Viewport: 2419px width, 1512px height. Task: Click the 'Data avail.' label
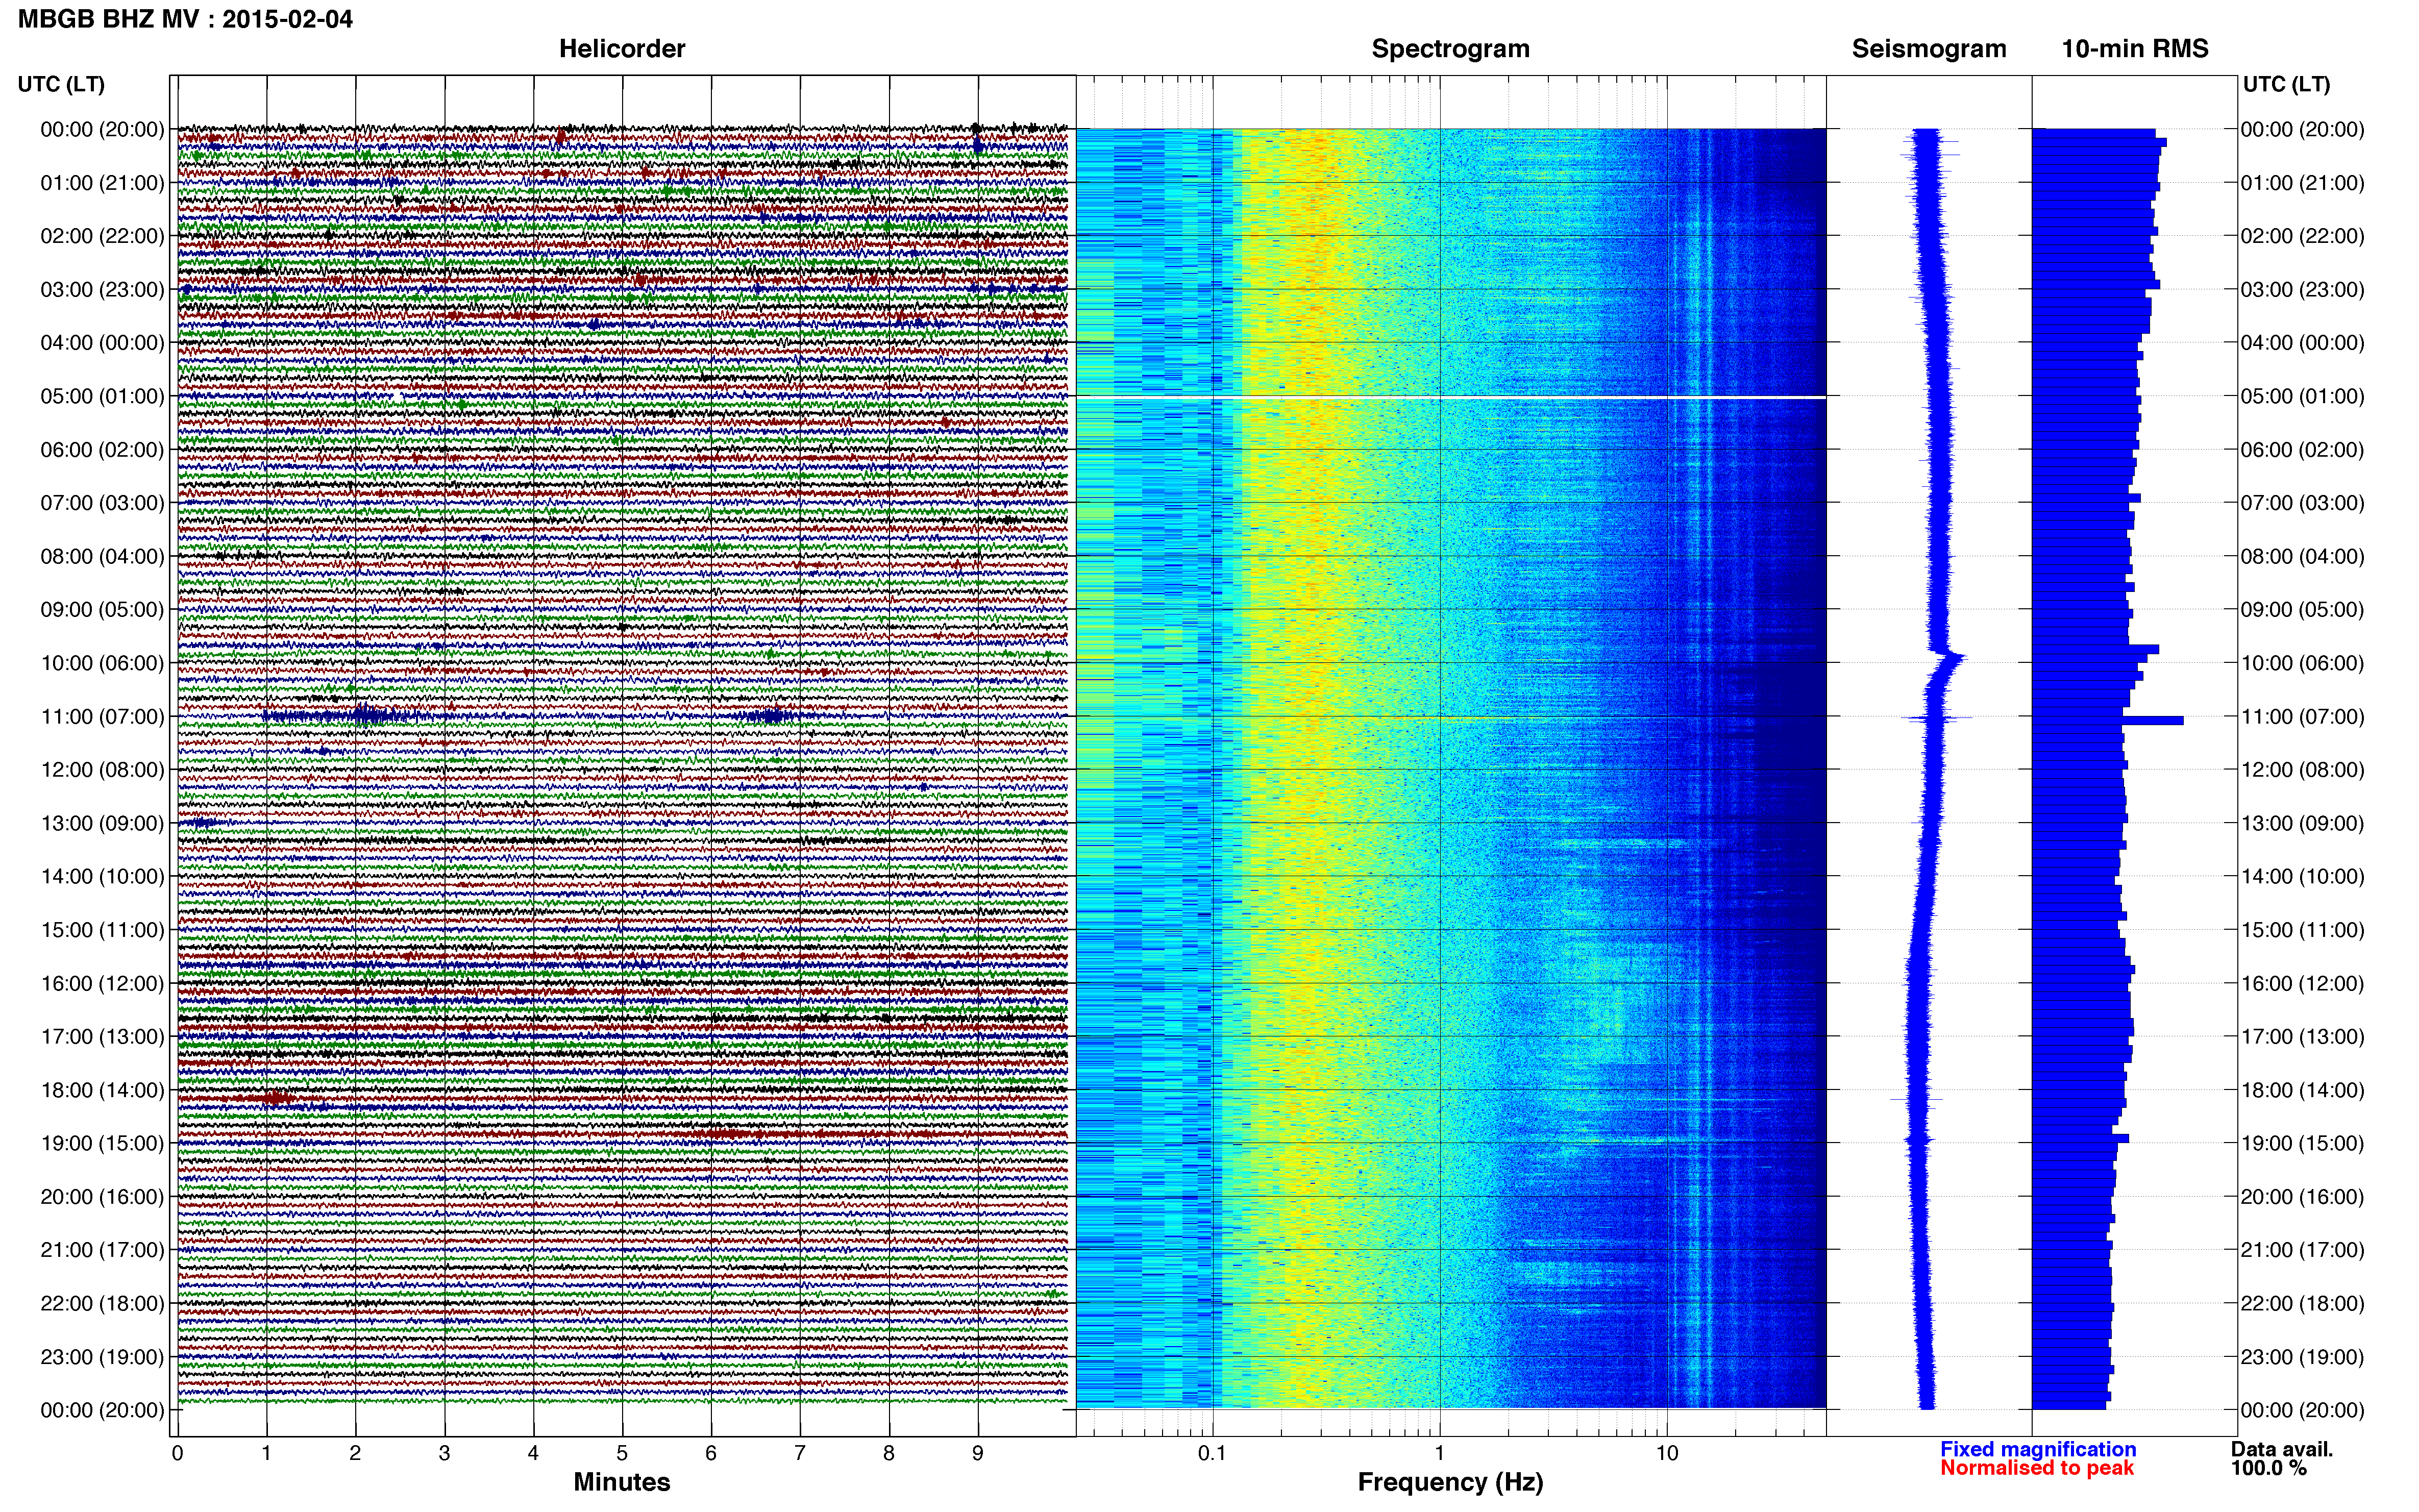pos(2282,1449)
